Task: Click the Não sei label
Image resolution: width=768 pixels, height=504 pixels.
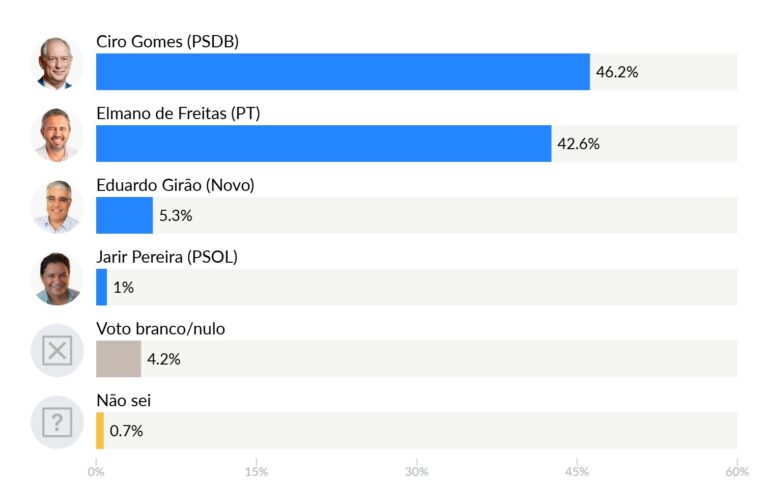Action: (123, 400)
